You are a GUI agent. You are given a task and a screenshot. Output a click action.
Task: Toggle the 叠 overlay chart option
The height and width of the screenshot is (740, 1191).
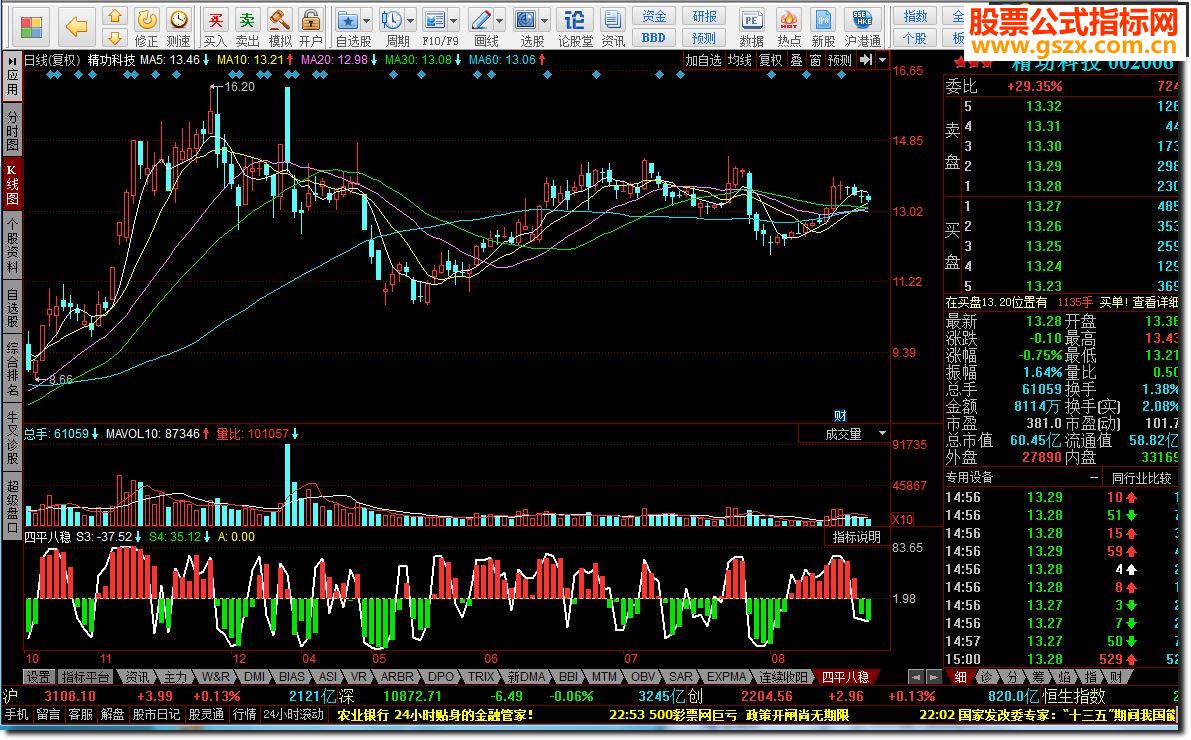(797, 60)
